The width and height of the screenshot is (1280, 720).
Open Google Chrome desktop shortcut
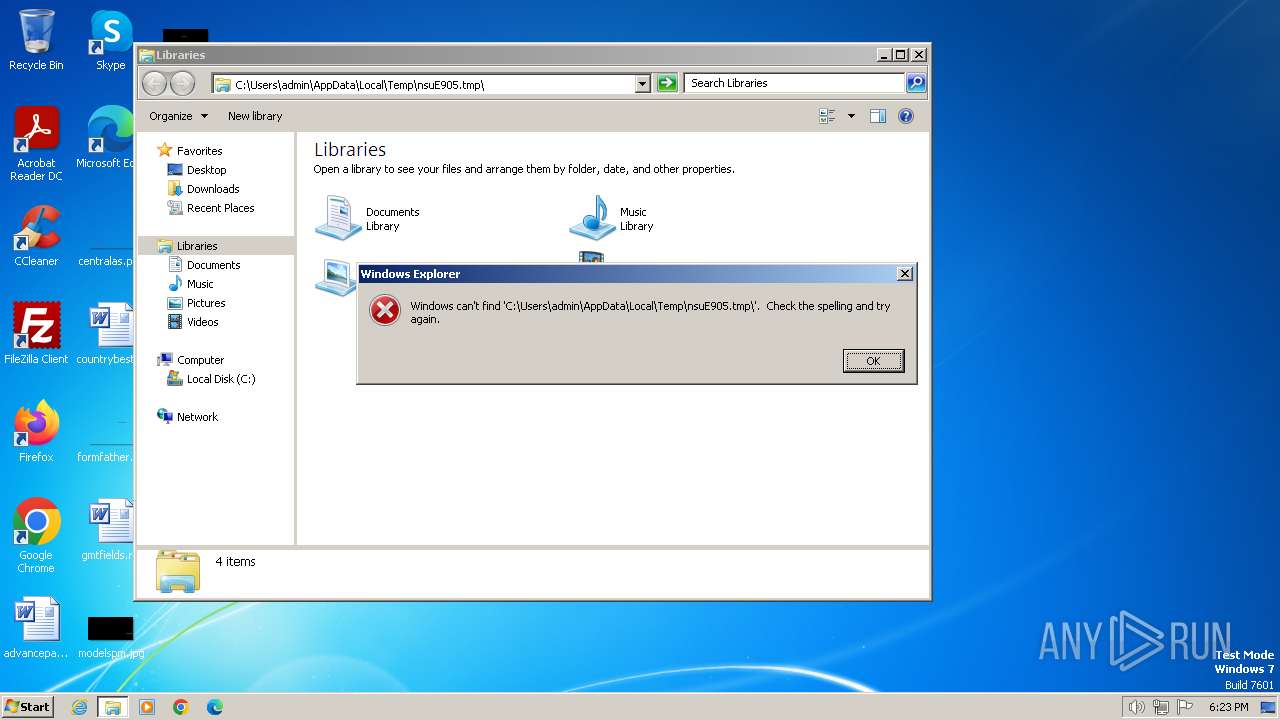[x=36, y=536]
